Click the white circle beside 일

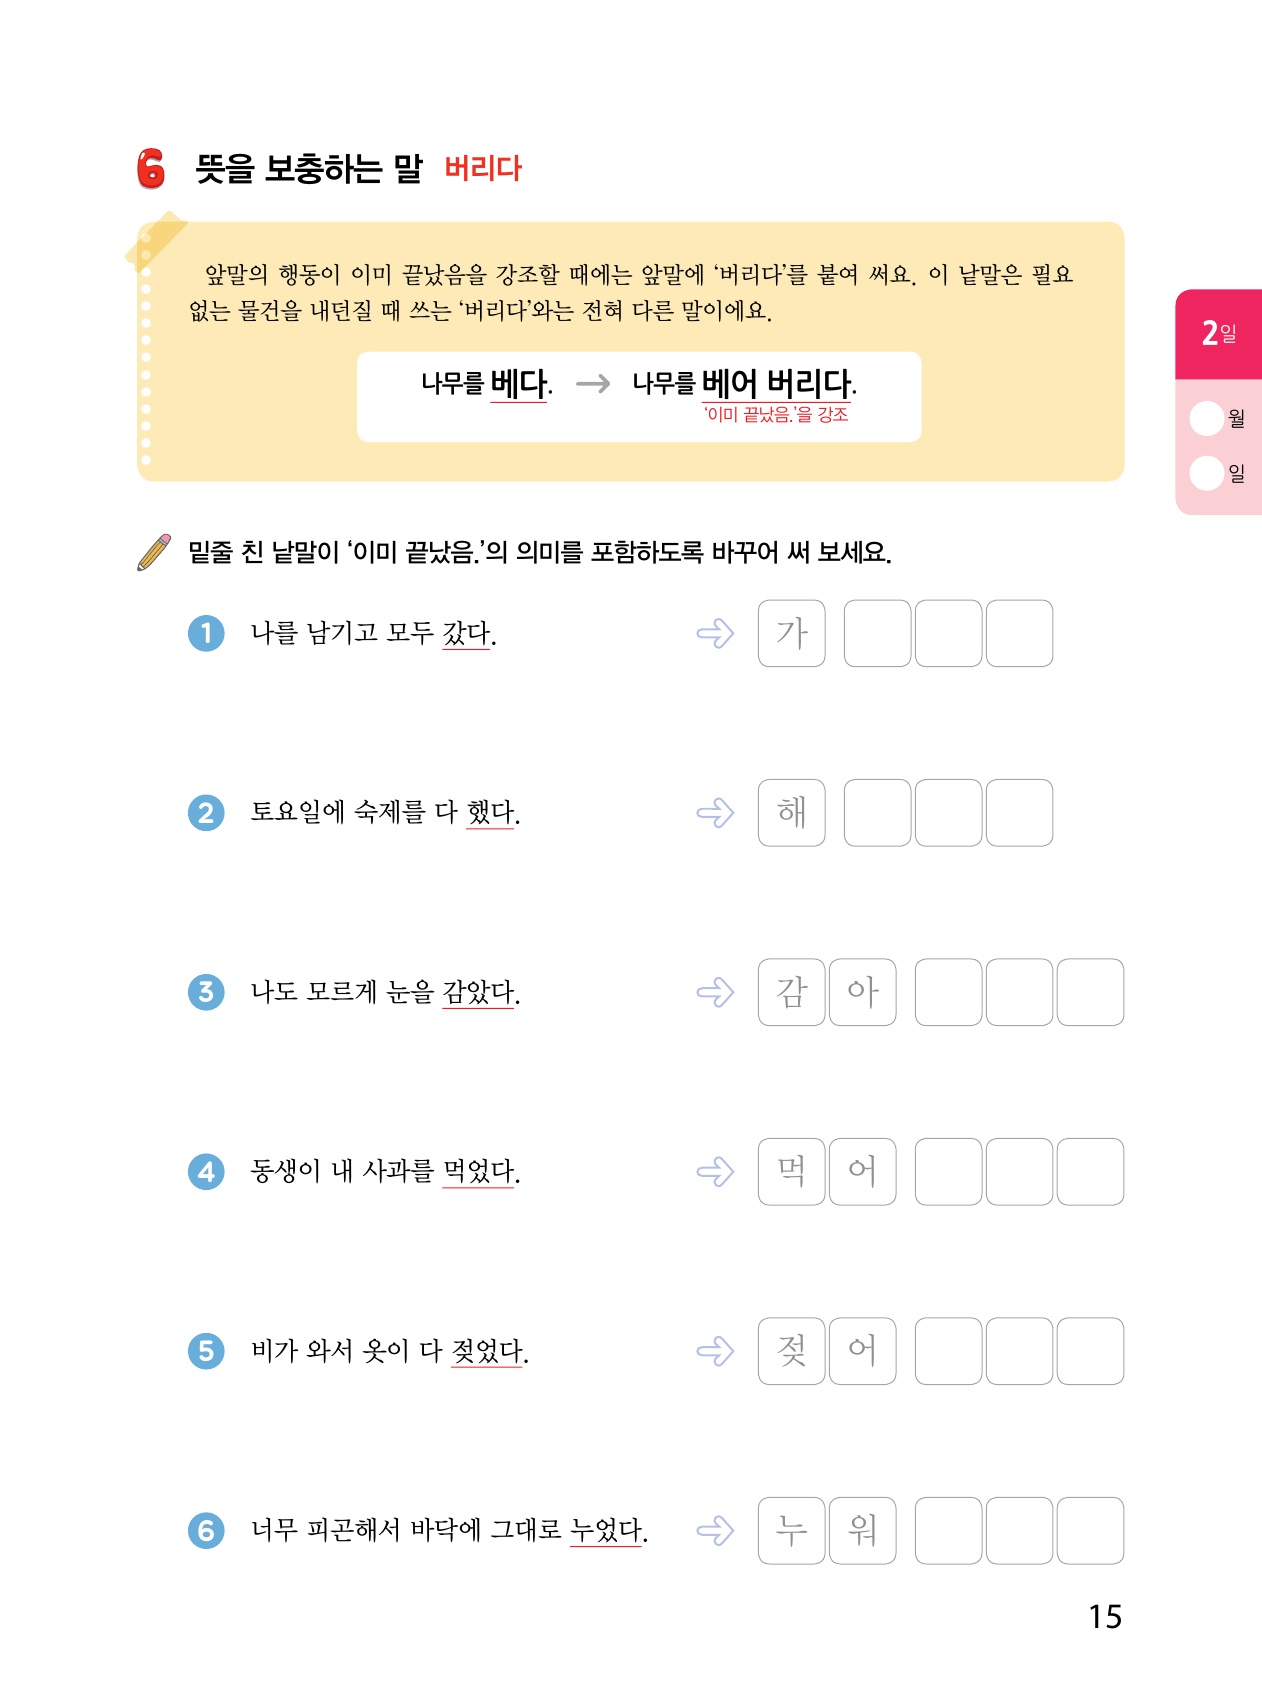click(x=1206, y=473)
